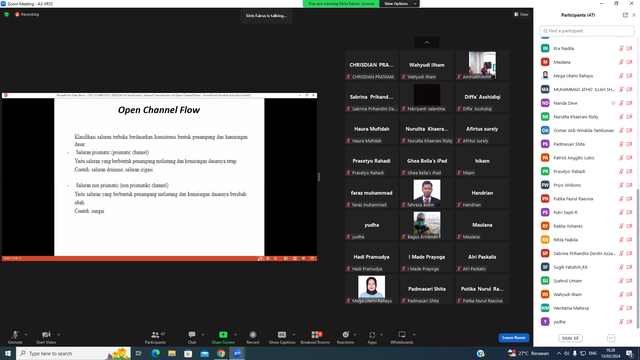Click the green encryption shield icon
Viewport: 640px width, 360px height.
7,14
